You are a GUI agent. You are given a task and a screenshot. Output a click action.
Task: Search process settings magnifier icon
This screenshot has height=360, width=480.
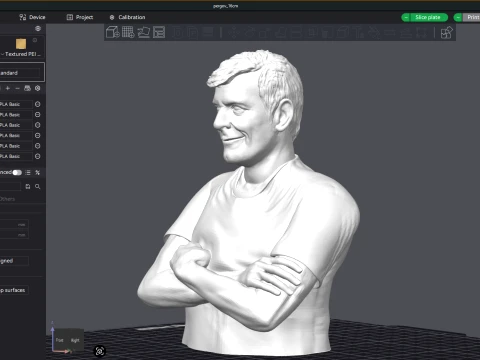click(38, 187)
